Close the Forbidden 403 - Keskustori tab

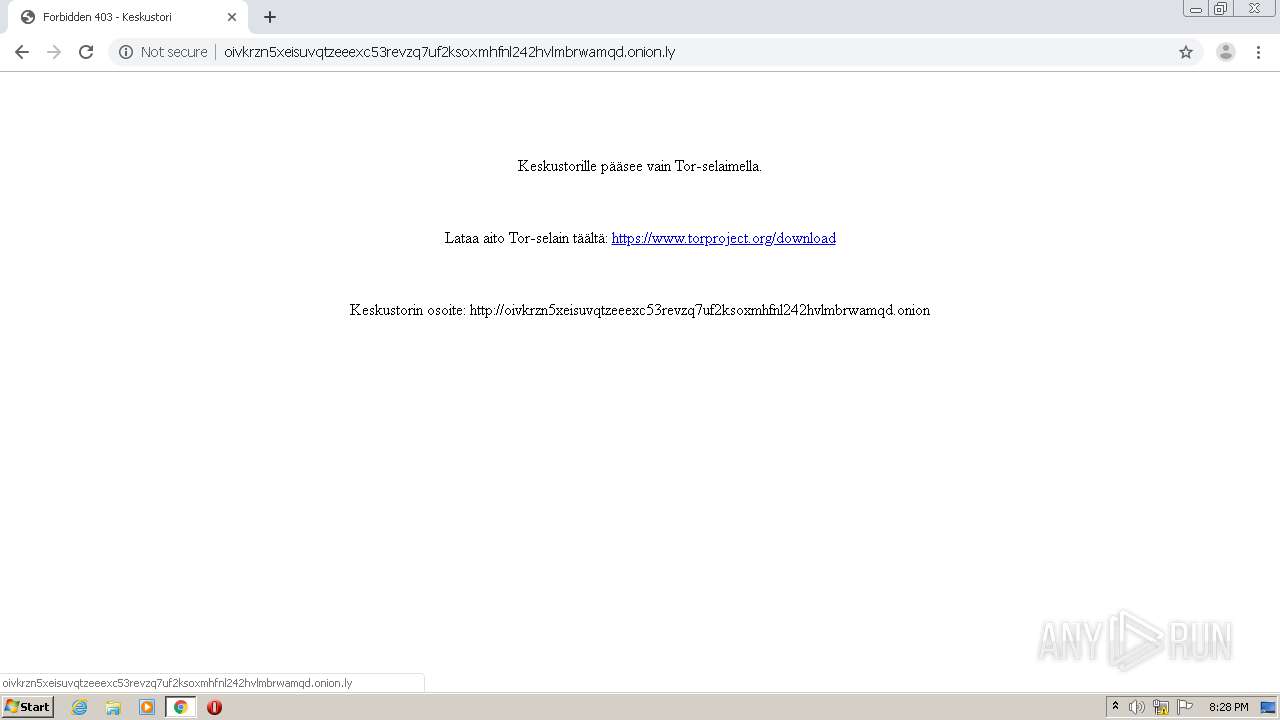(232, 17)
